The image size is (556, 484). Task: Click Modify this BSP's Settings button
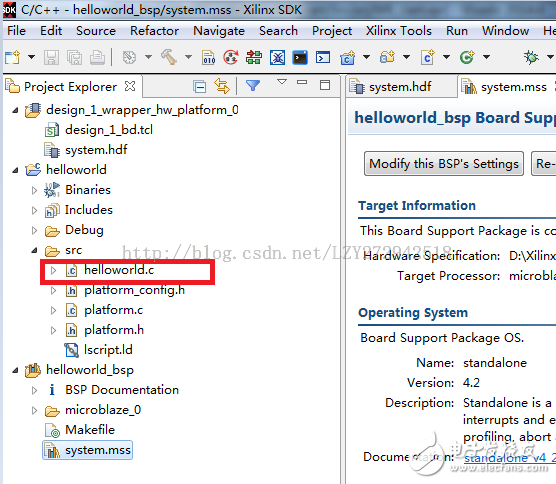tap(444, 164)
